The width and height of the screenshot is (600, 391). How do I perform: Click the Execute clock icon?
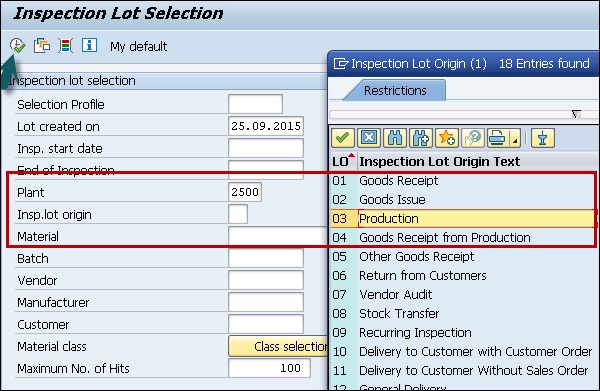pos(17,46)
